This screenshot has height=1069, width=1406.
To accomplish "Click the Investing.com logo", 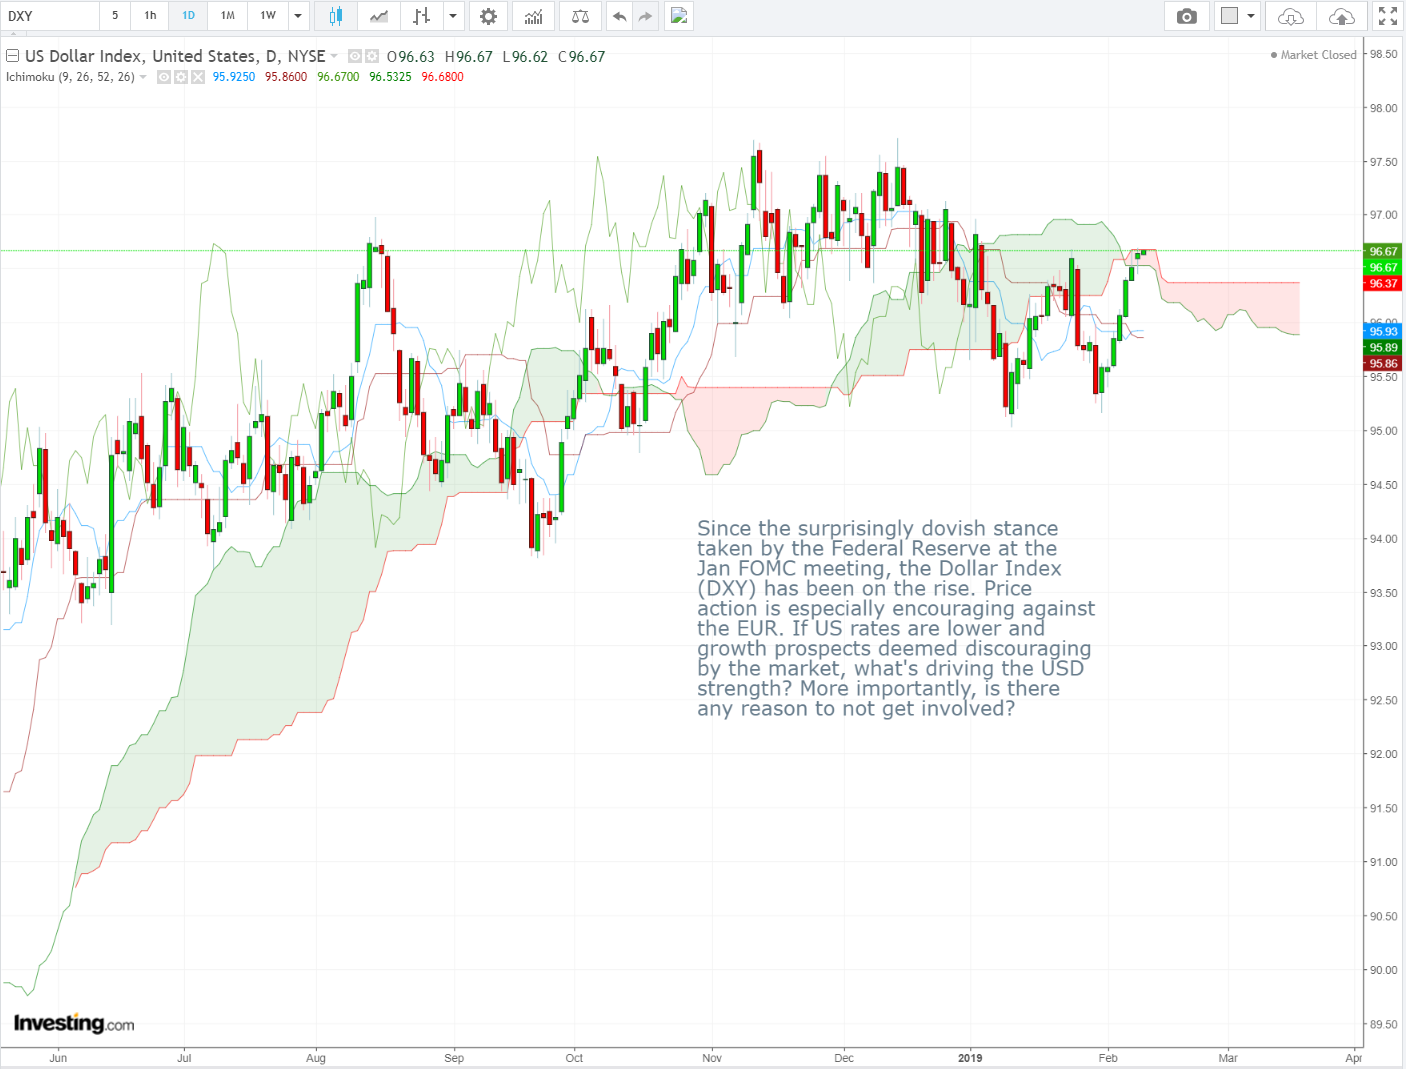I will tap(74, 1023).
